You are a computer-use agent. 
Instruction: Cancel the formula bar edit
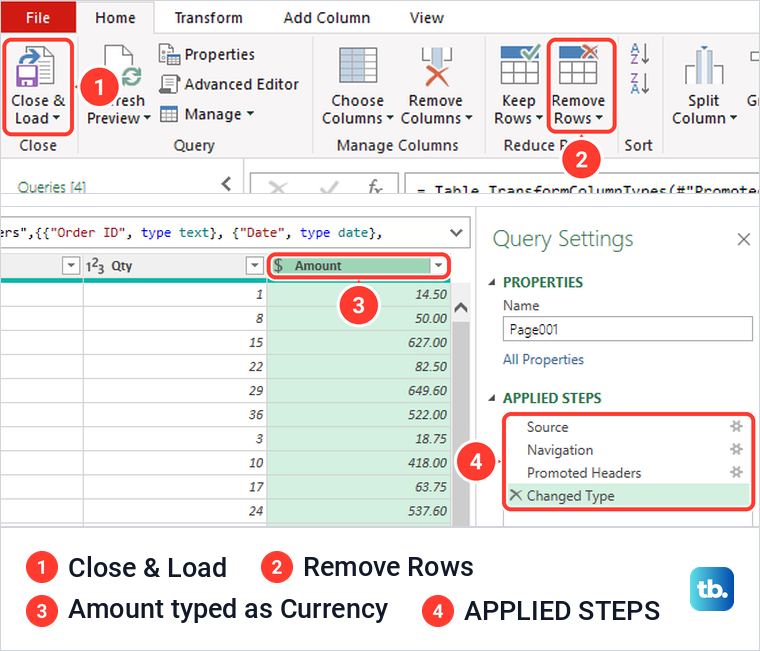278,187
